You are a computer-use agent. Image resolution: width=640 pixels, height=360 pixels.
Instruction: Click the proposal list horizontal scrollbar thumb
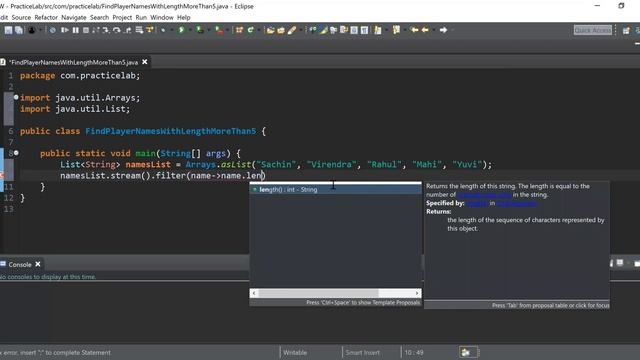[x=318, y=293]
